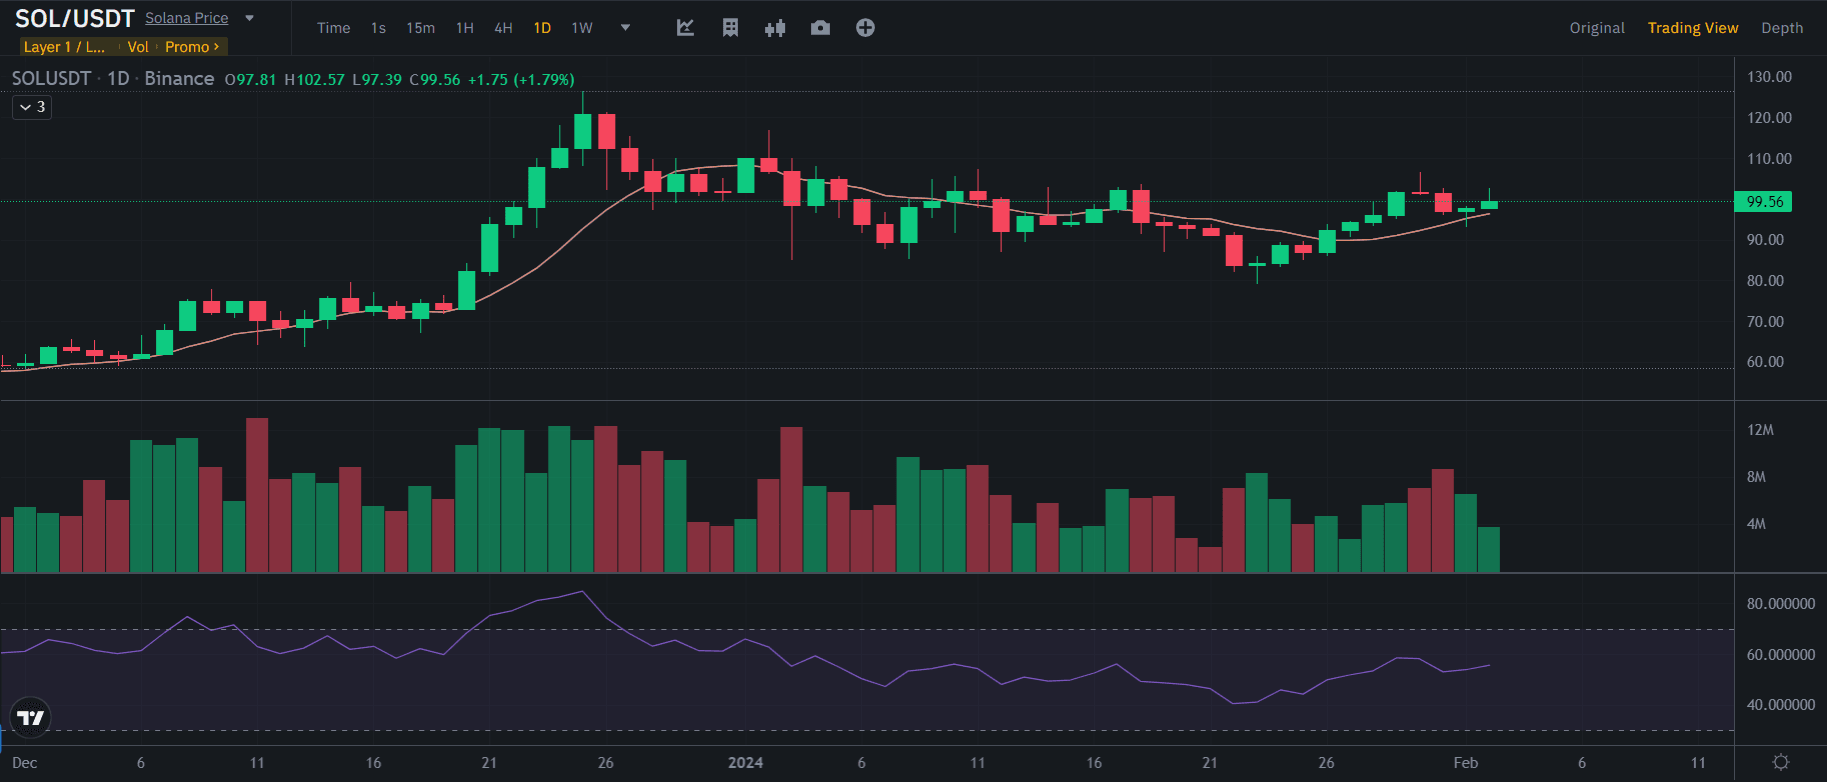This screenshot has width=1827, height=782.
Task: Open the Solana Price link
Action: tap(186, 18)
